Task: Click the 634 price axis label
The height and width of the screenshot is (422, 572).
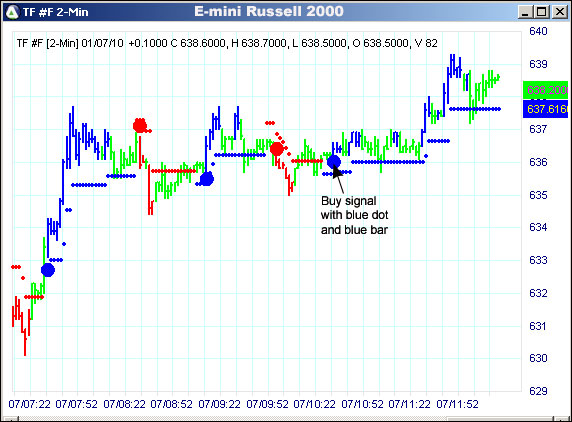Action: pos(538,227)
